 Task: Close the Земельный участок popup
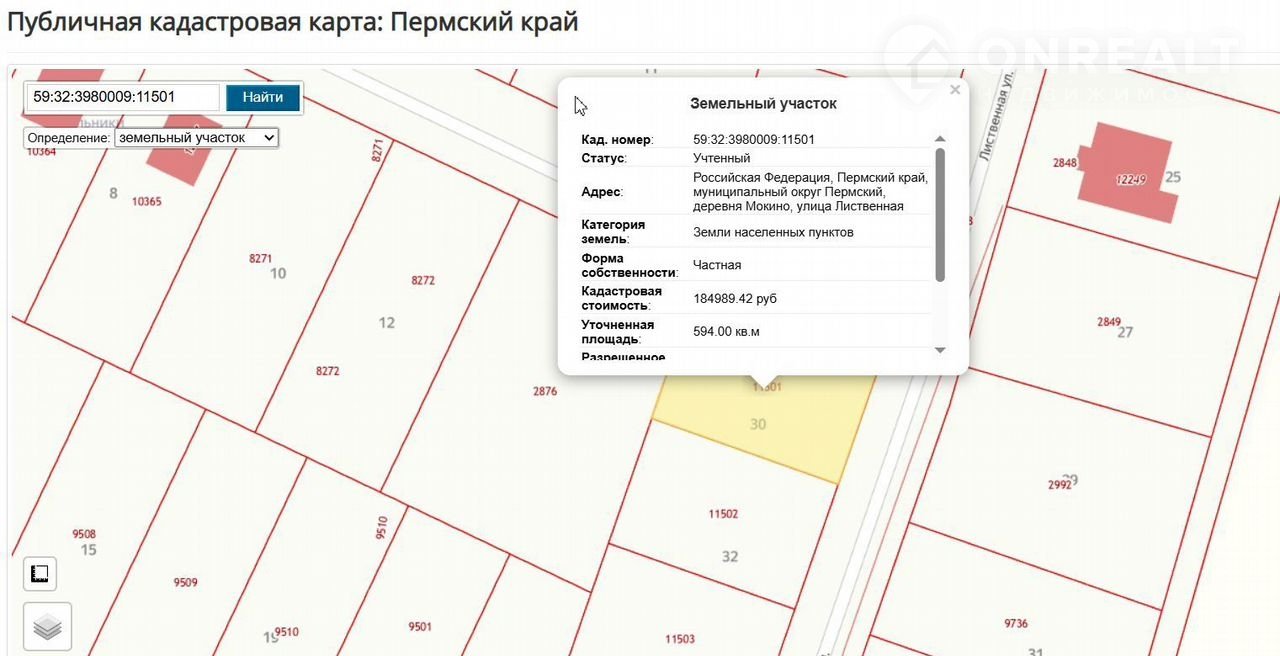[955, 90]
